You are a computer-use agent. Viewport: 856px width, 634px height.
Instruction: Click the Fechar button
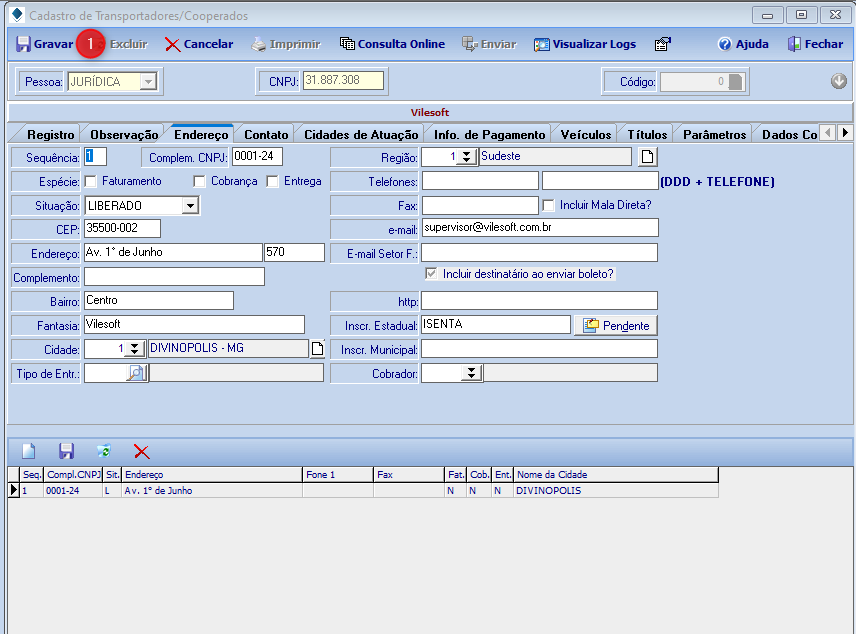pos(814,44)
